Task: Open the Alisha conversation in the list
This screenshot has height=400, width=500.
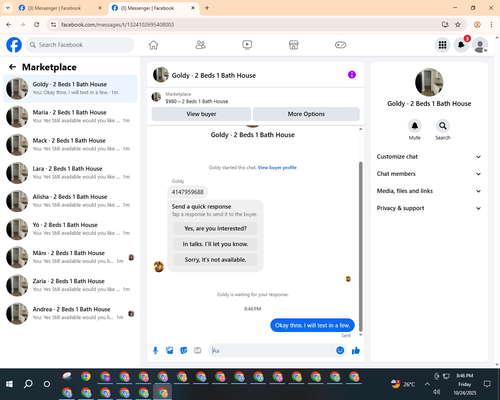Action: tap(70, 201)
